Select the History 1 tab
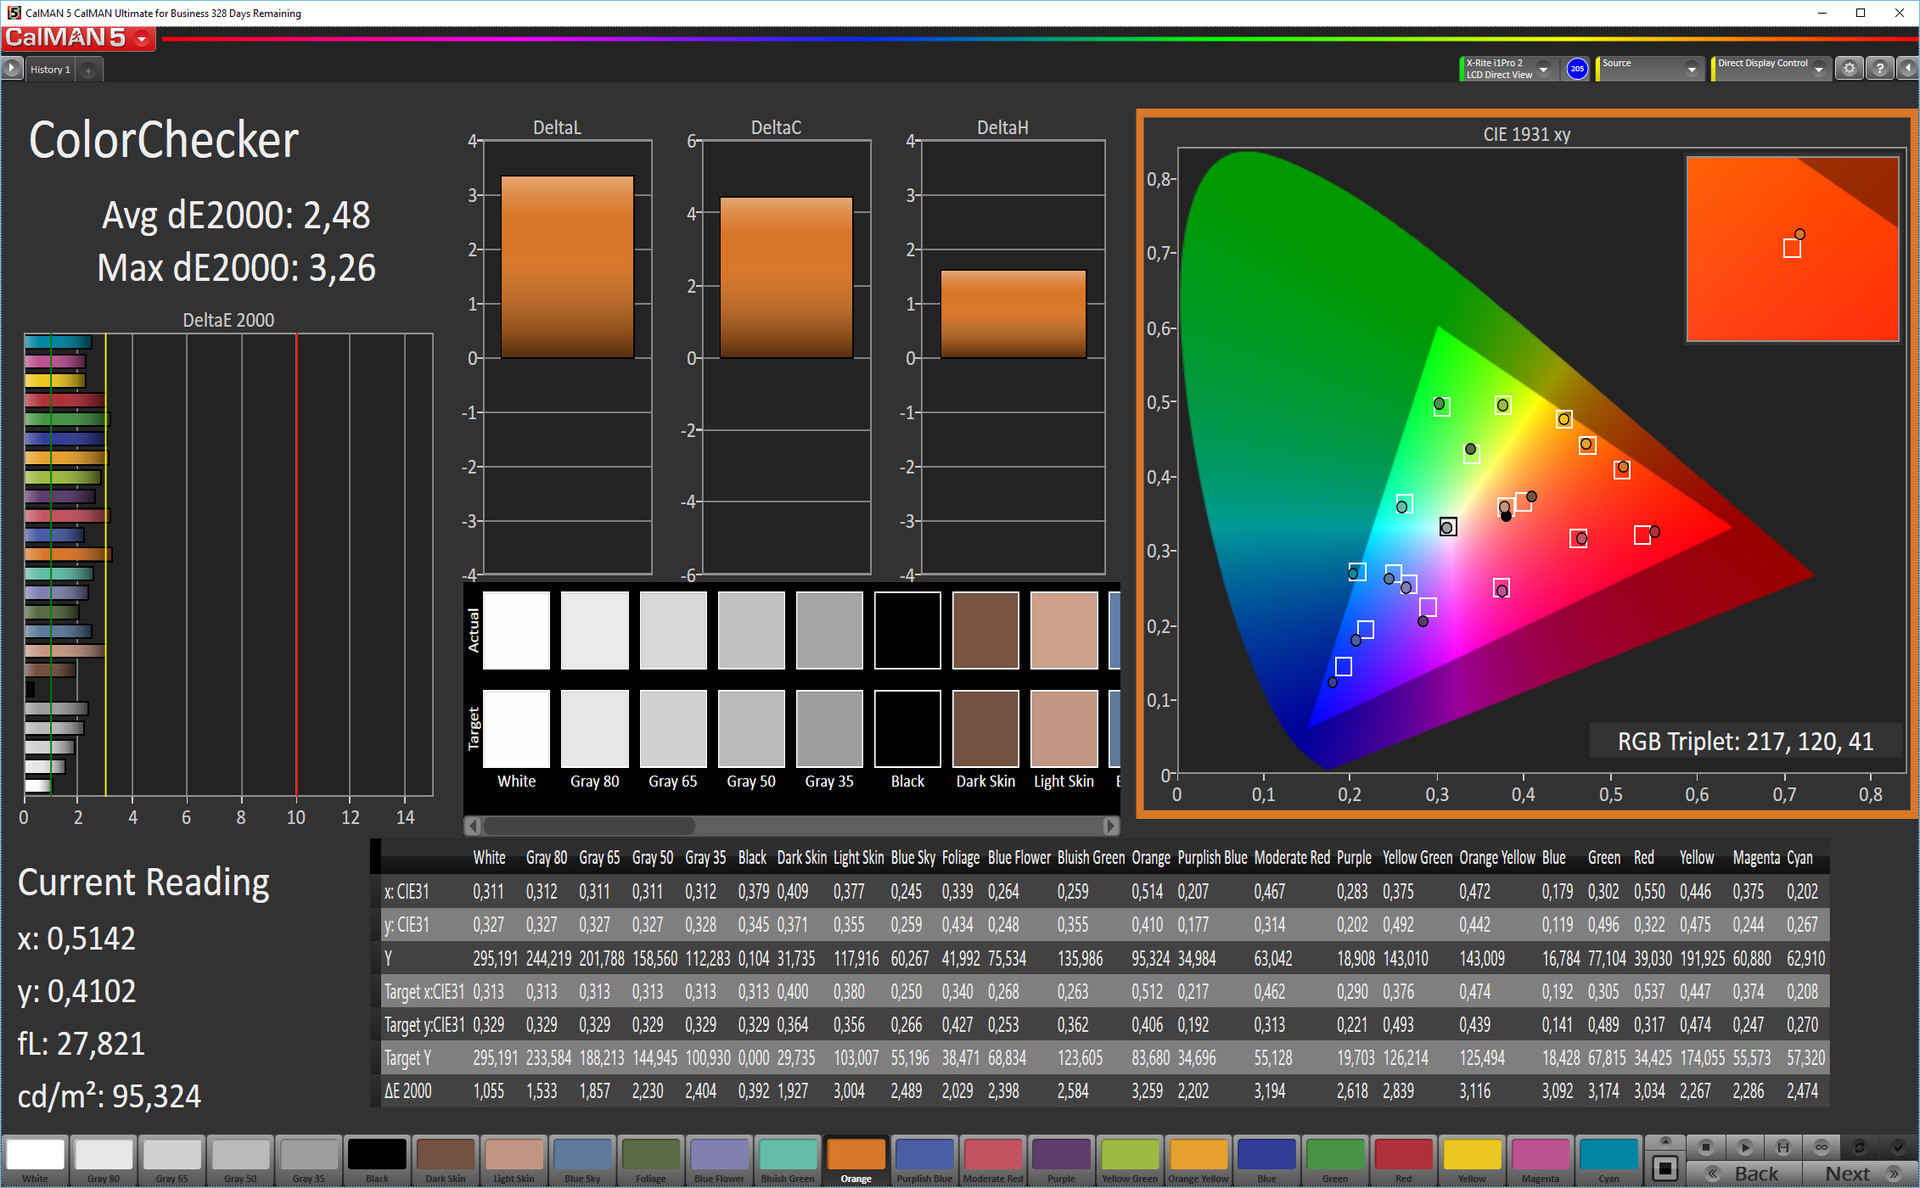 [50, 70]
